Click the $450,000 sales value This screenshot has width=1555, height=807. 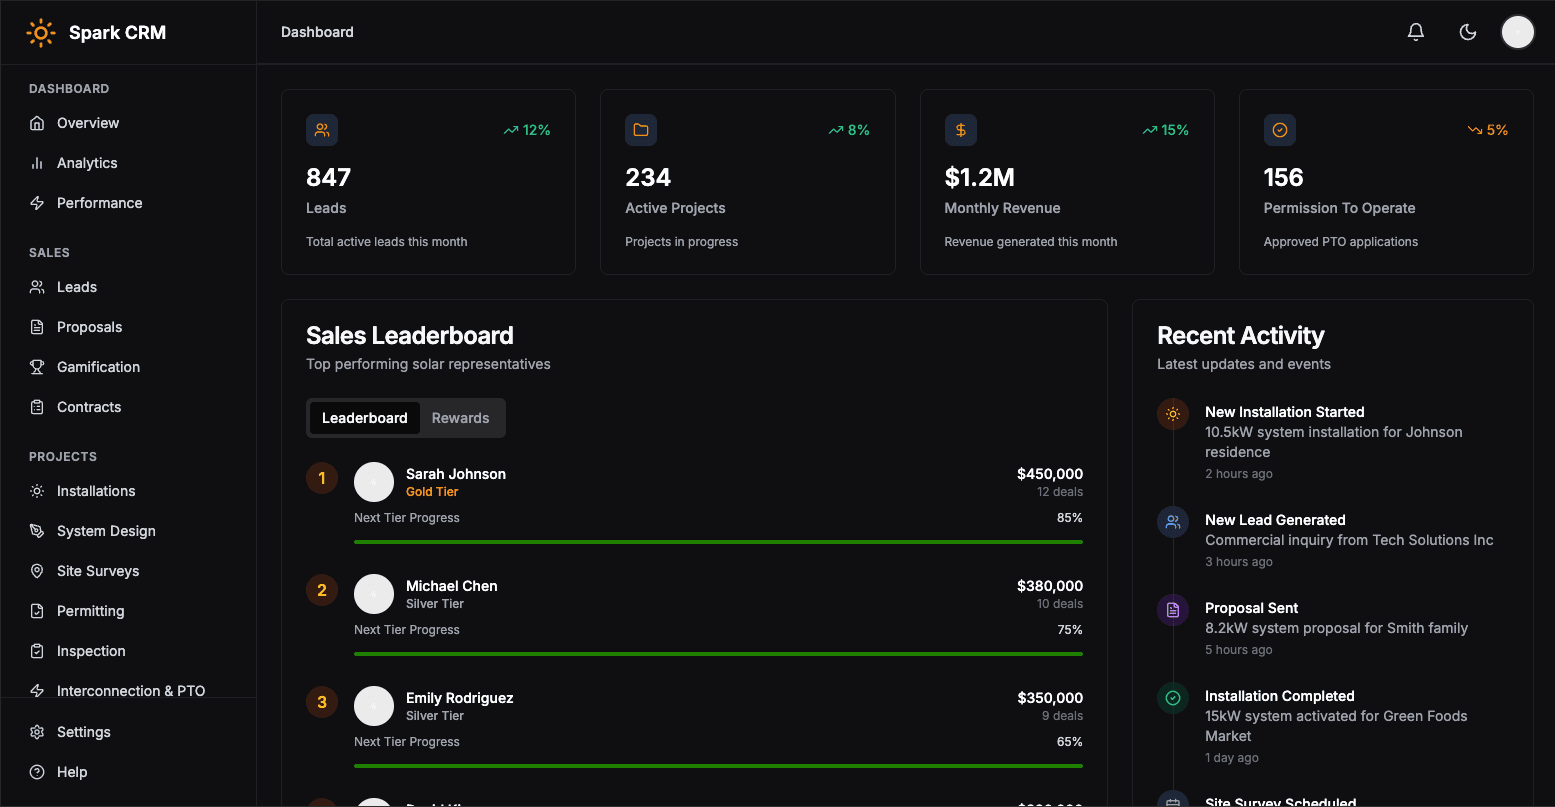click(x=1050, y=474)
